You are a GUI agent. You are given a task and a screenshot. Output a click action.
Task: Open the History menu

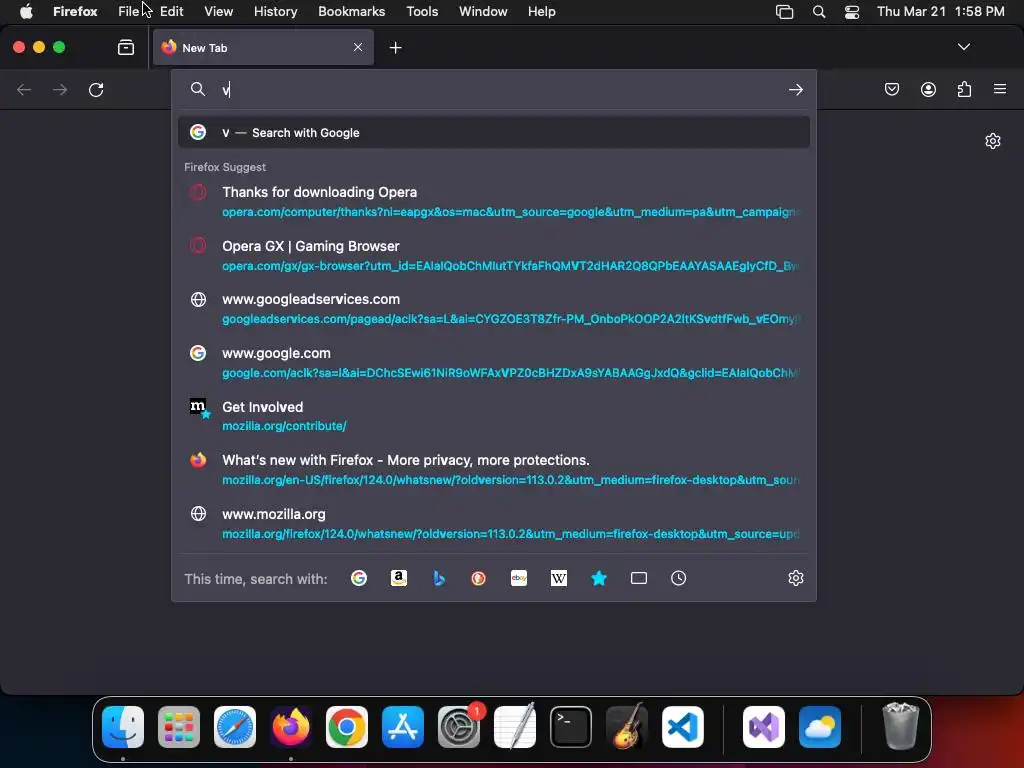(x=276, y=11)
